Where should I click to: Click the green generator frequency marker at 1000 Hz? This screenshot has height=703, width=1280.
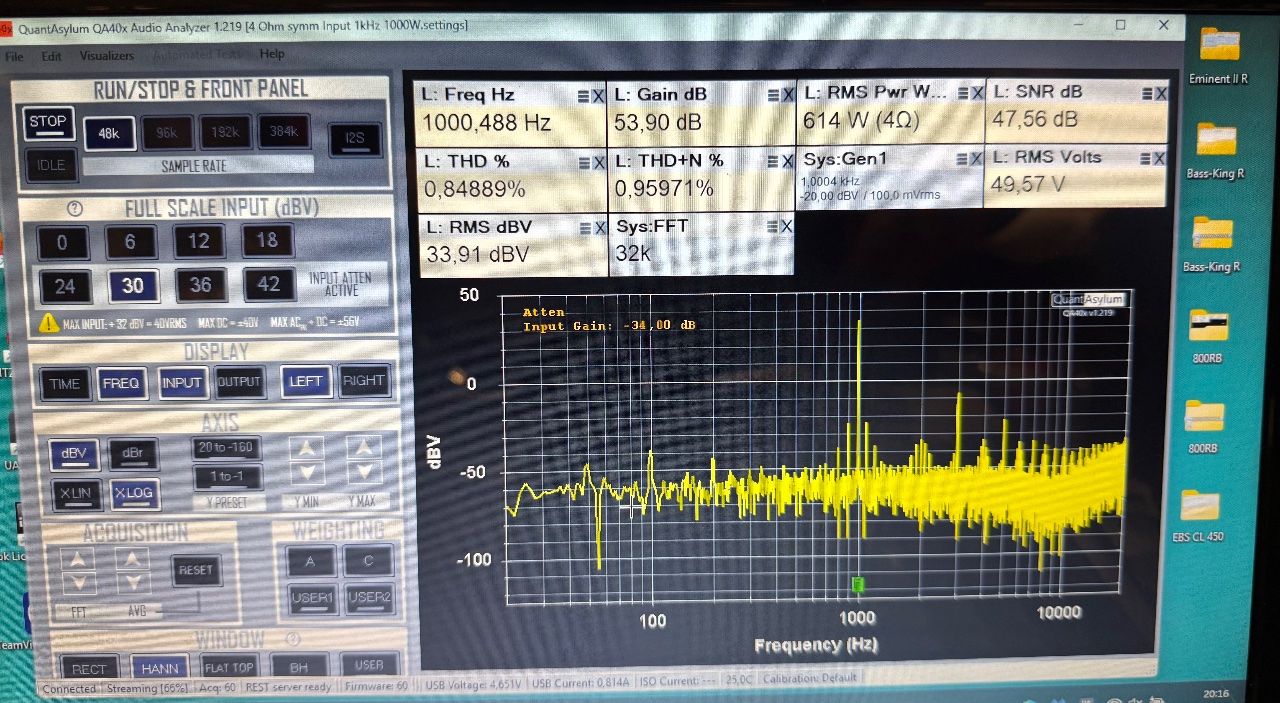coord(857,584)
